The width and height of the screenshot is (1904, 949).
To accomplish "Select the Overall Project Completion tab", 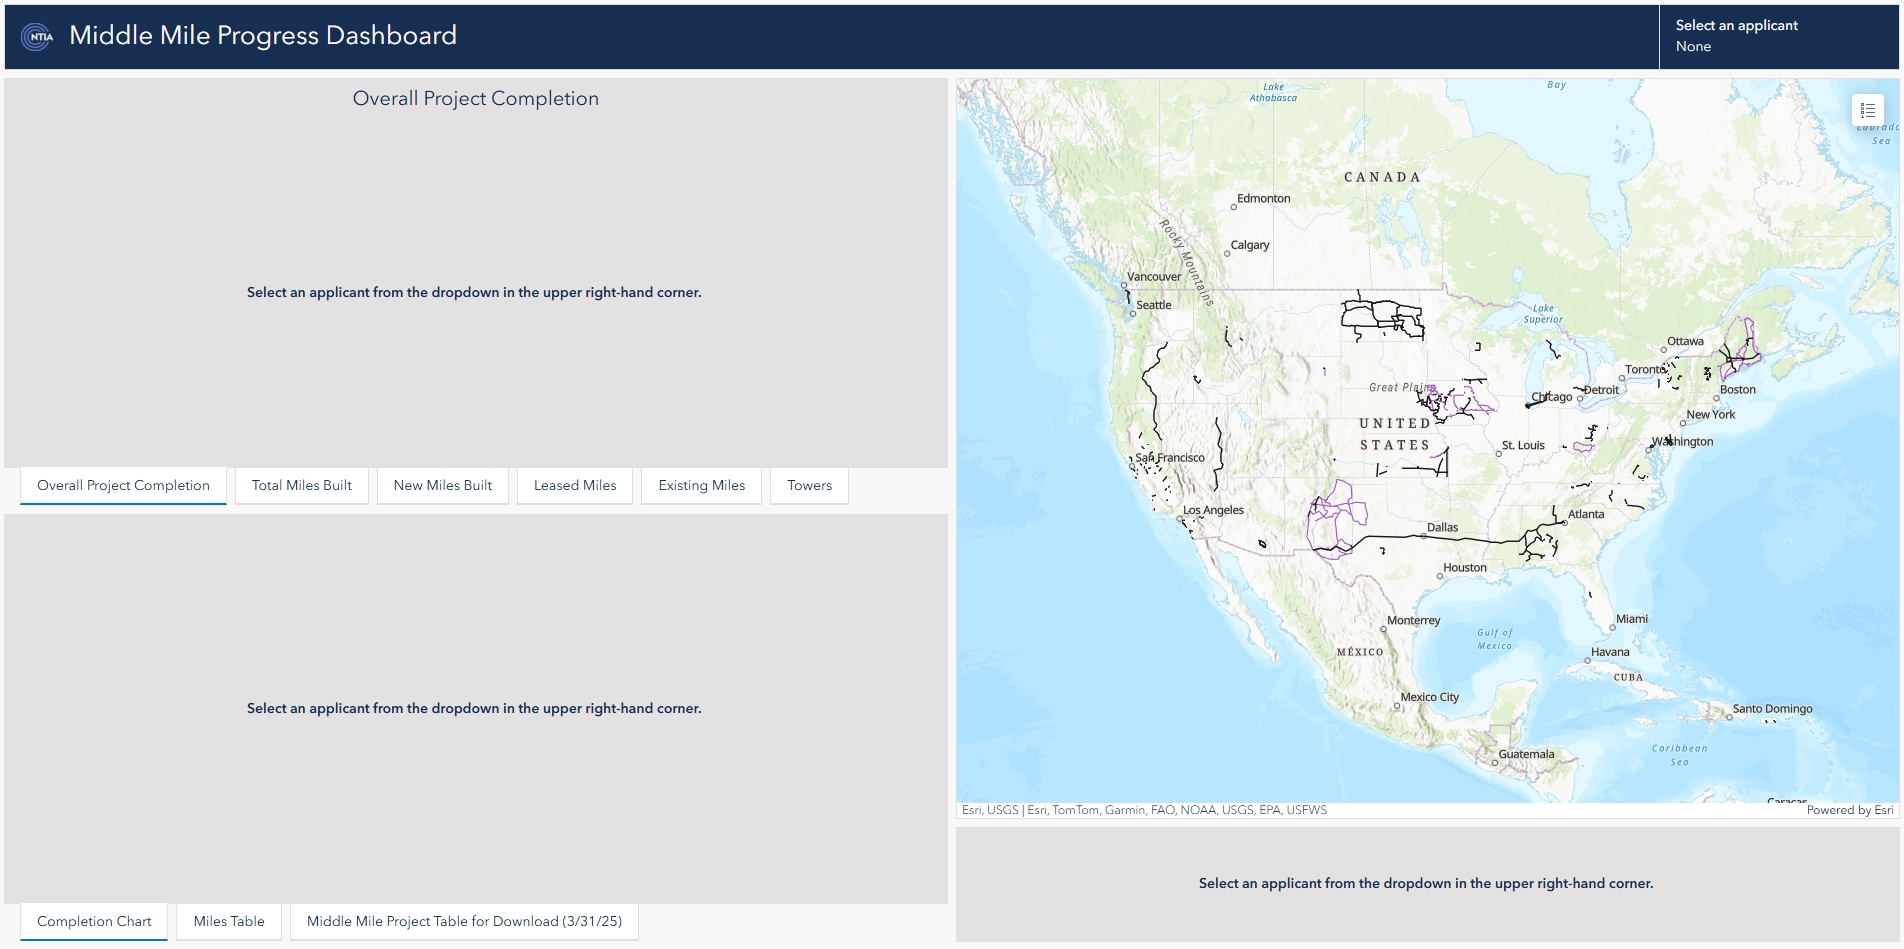I will (122, 485).
